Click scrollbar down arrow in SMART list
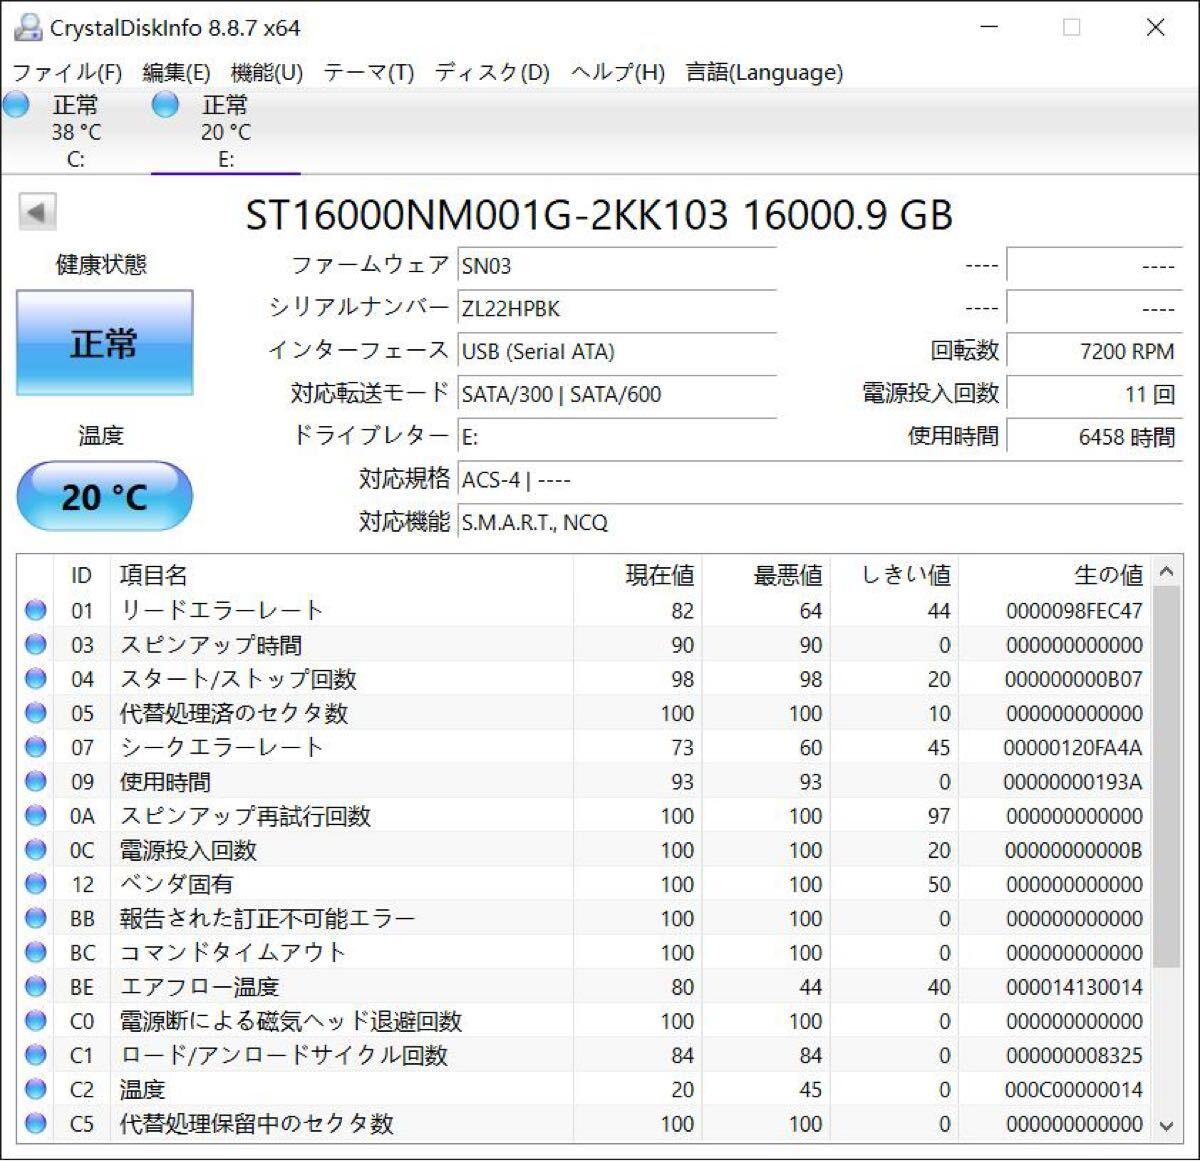This screenshot has width=1200, height=1161. click(x=1166, y=1125)
